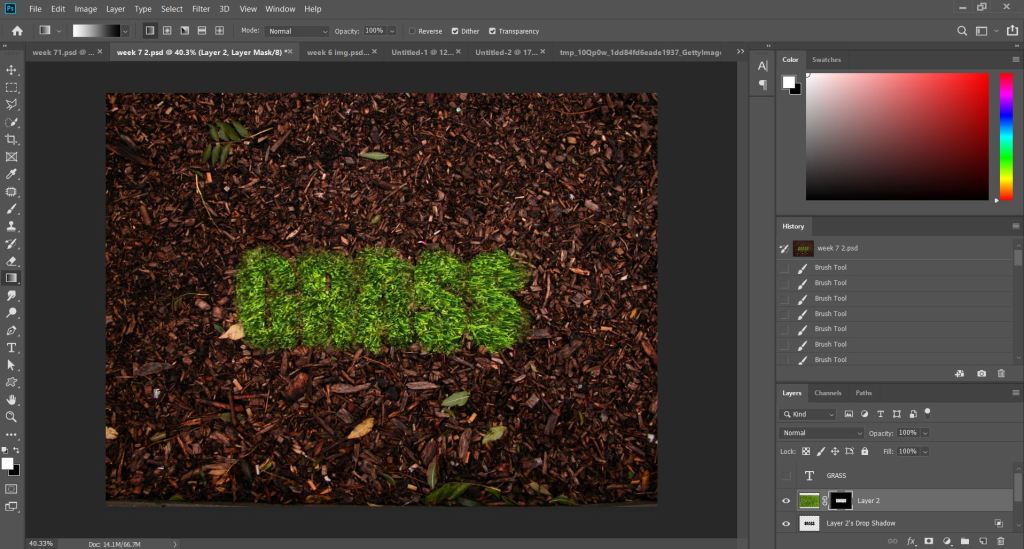This screenshot has height=549, width=1024.
Task: Pick the Eyedropper tool
Action: 12,174
